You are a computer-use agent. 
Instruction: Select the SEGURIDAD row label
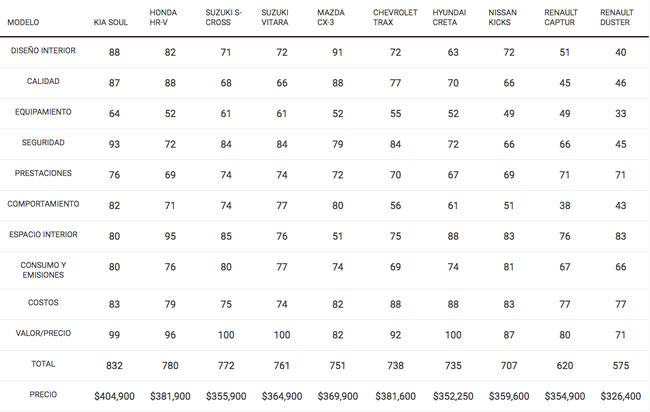click(x=43, y=143)
